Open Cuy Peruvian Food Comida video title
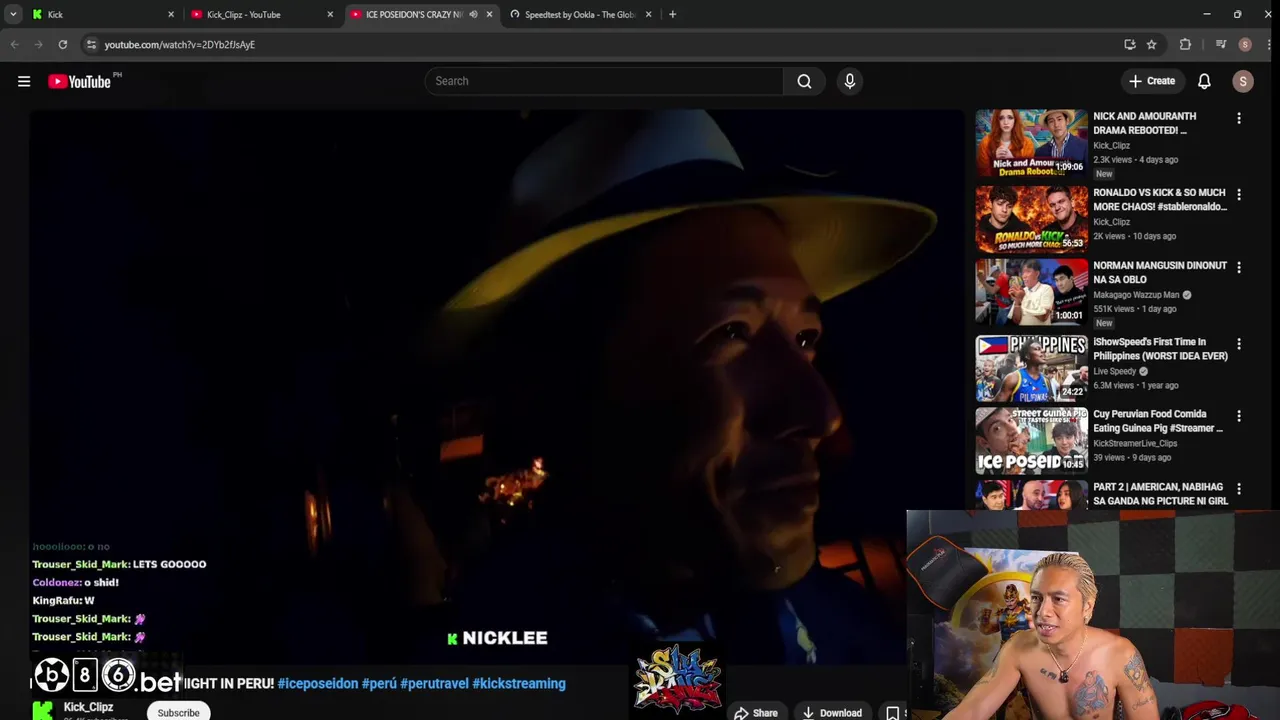1280x720 pixels. 1158,421
